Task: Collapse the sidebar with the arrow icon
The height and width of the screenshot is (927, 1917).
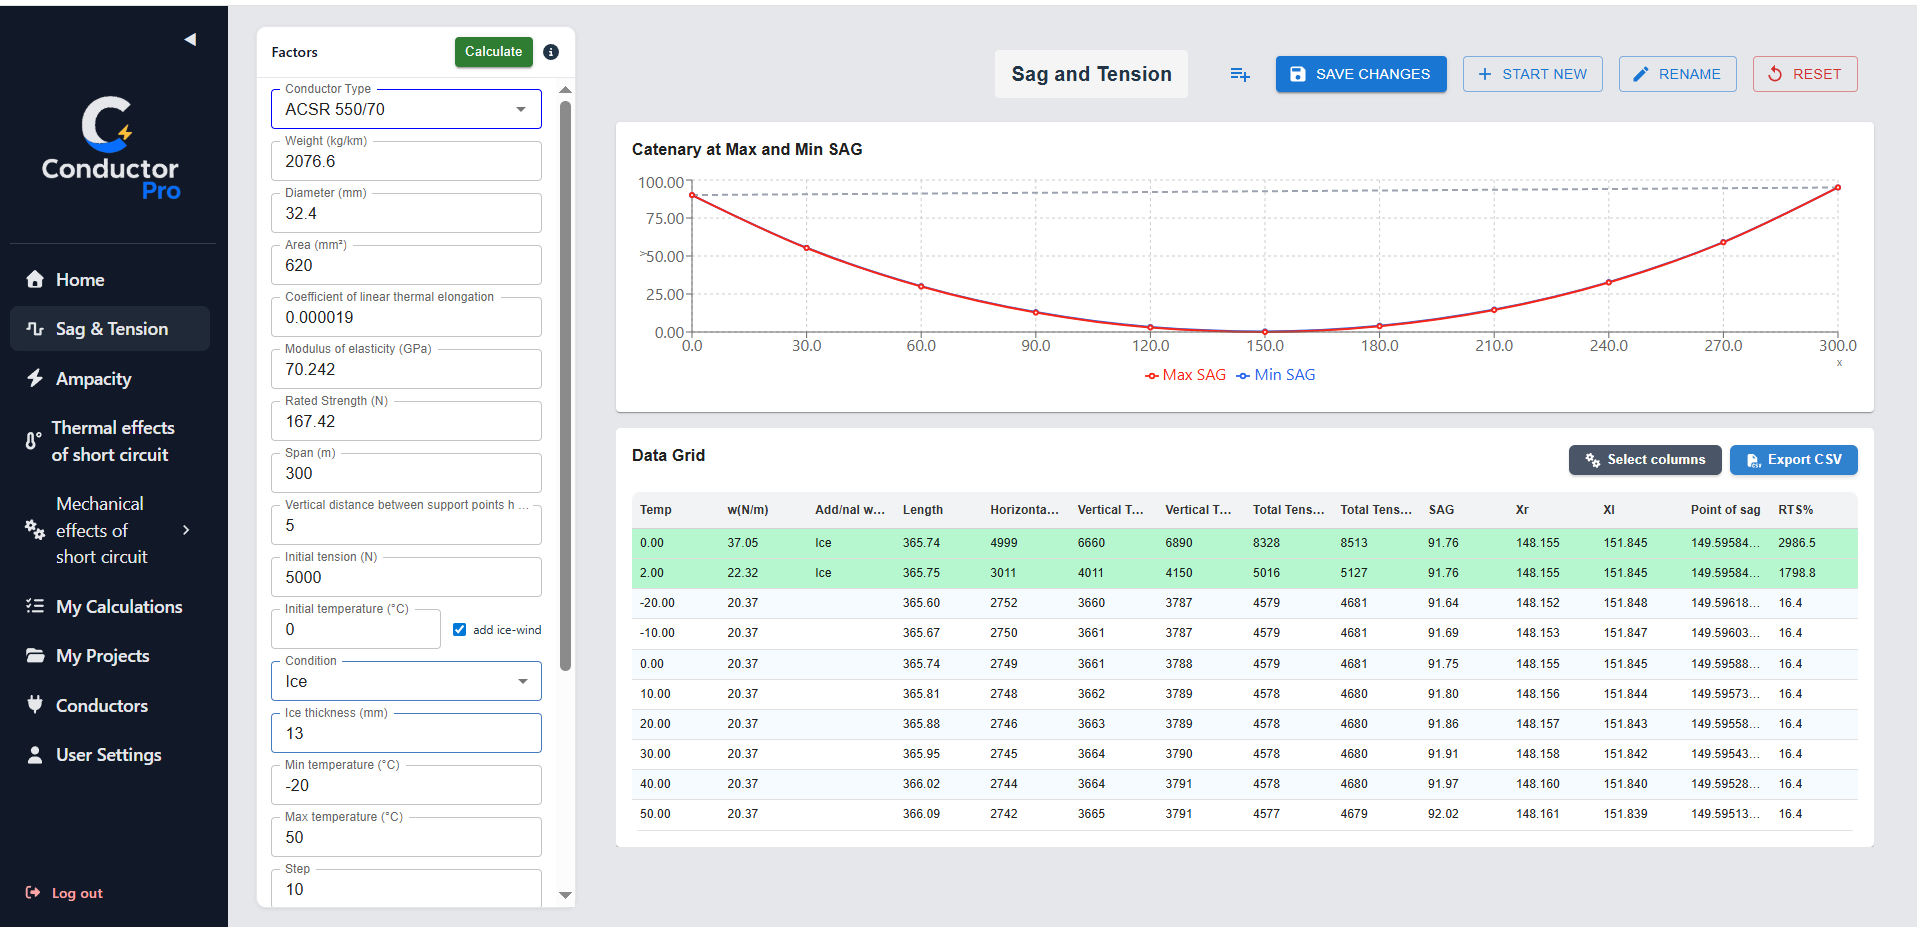Action: pyautogui.click(x=190, y=40)
